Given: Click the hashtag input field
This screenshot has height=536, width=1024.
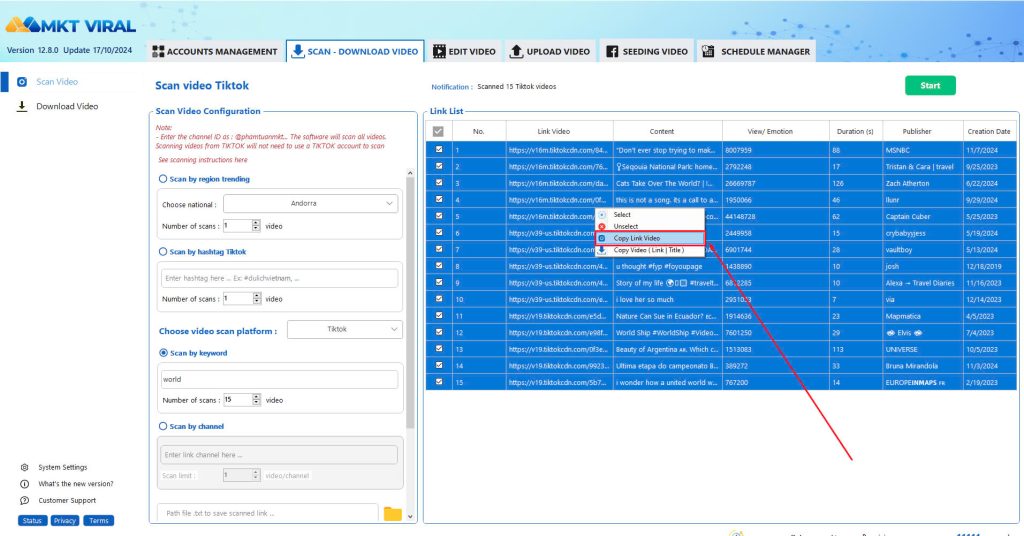Looking at the screenshot, I should 280,278.
